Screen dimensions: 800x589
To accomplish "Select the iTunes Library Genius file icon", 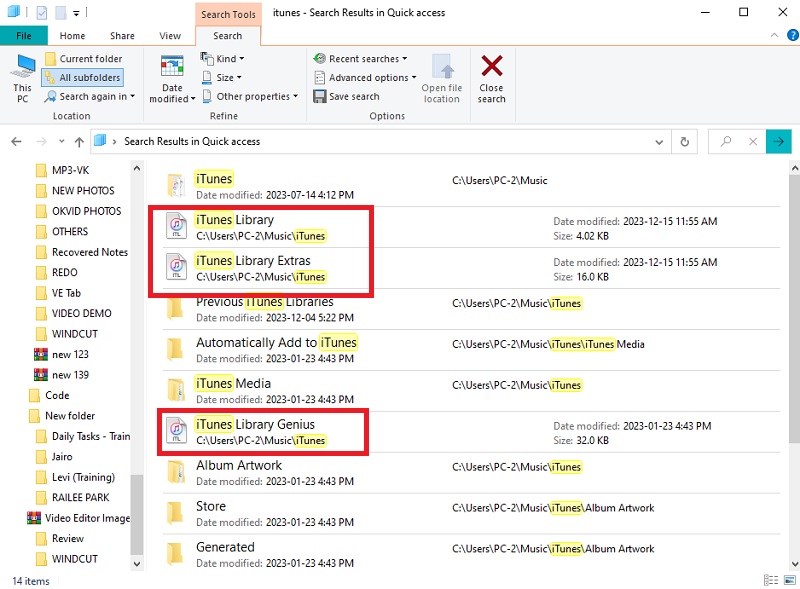I will [x=177, y=431].
